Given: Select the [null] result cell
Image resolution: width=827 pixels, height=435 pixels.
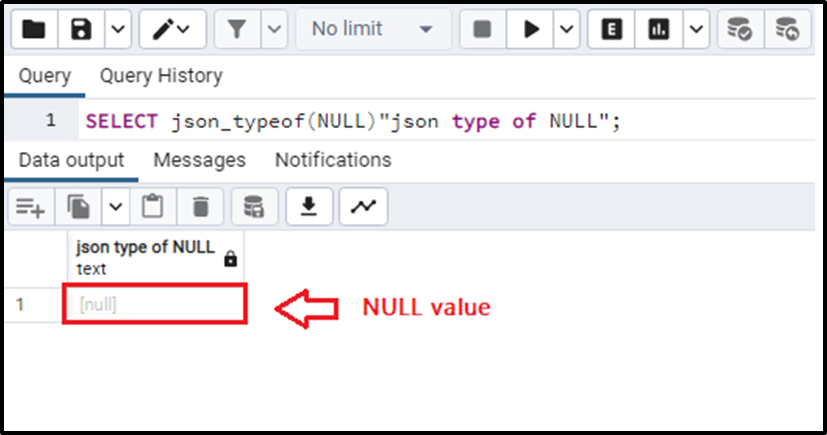Looking at the screenshot, I should [x=155, y=304].
